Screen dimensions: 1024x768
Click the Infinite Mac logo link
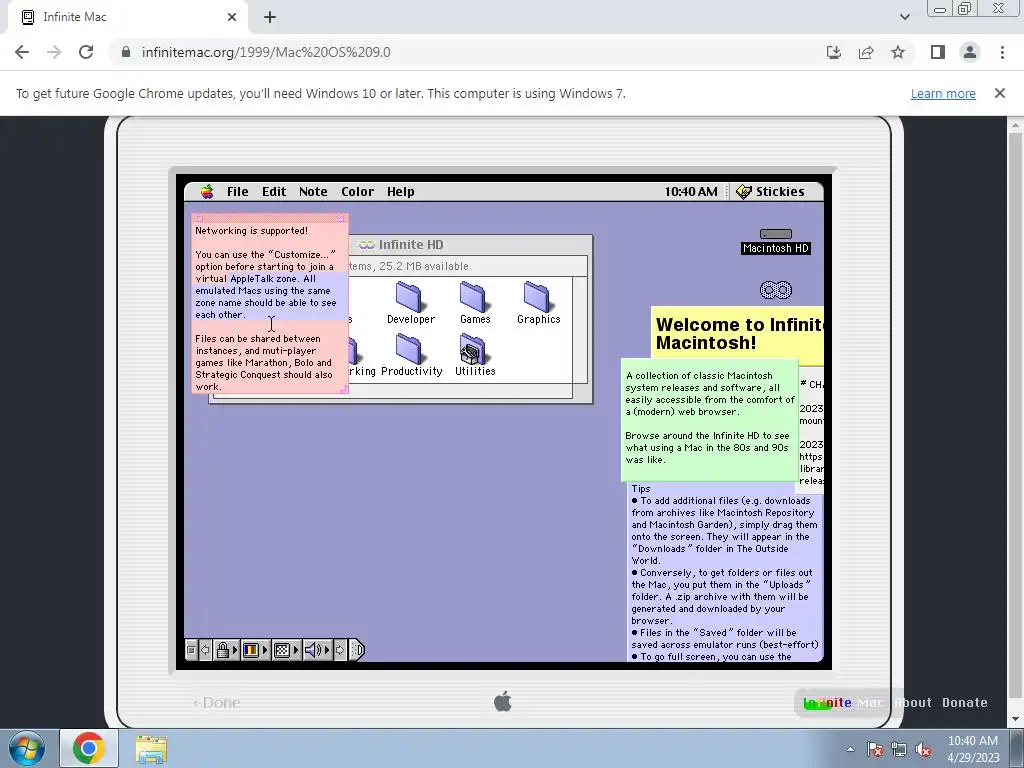point(842,703)
